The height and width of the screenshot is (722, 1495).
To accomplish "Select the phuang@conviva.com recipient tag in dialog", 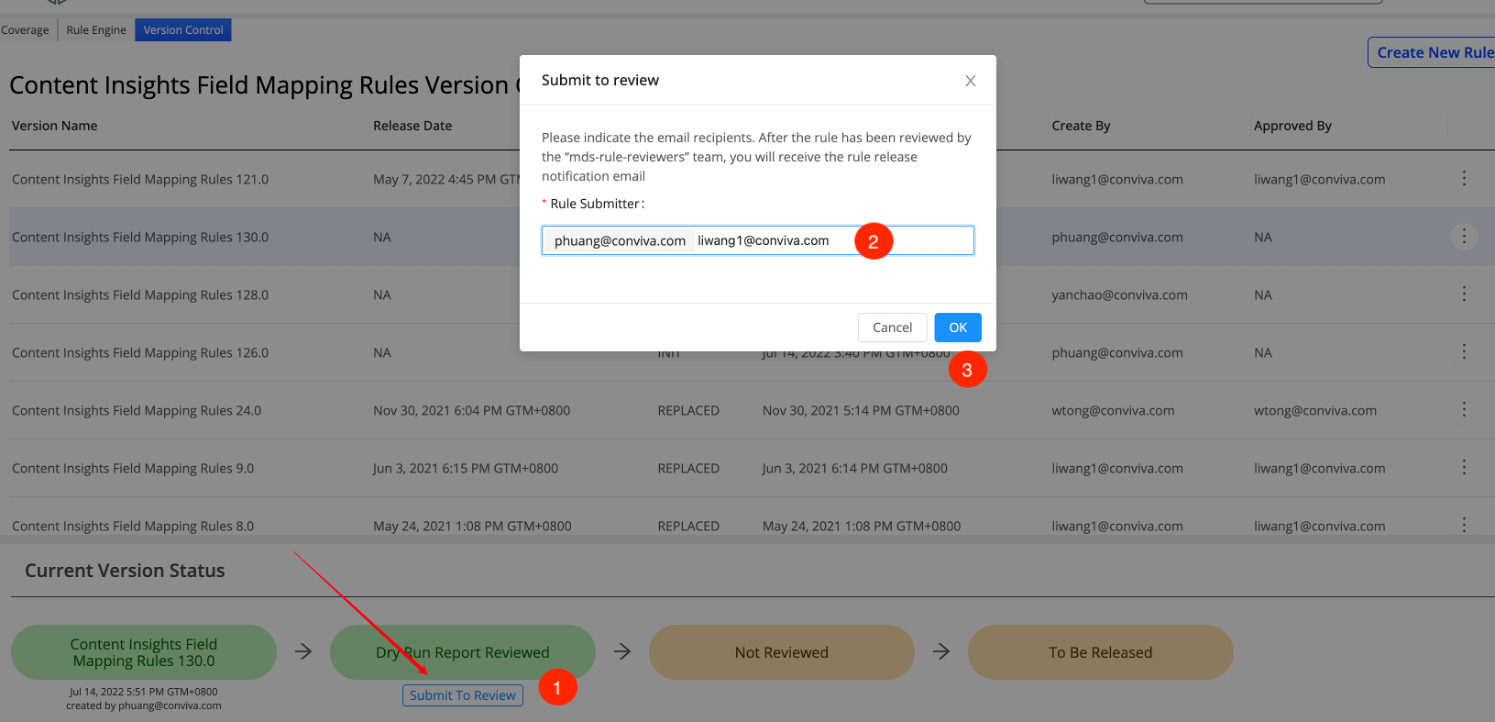I will (x=620, y=240).
